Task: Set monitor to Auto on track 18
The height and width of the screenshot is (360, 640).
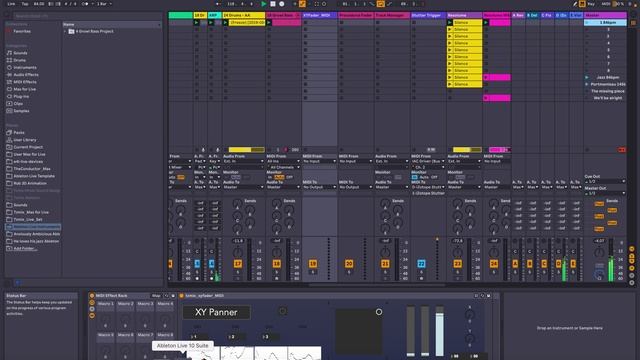Action: [279, 177]
